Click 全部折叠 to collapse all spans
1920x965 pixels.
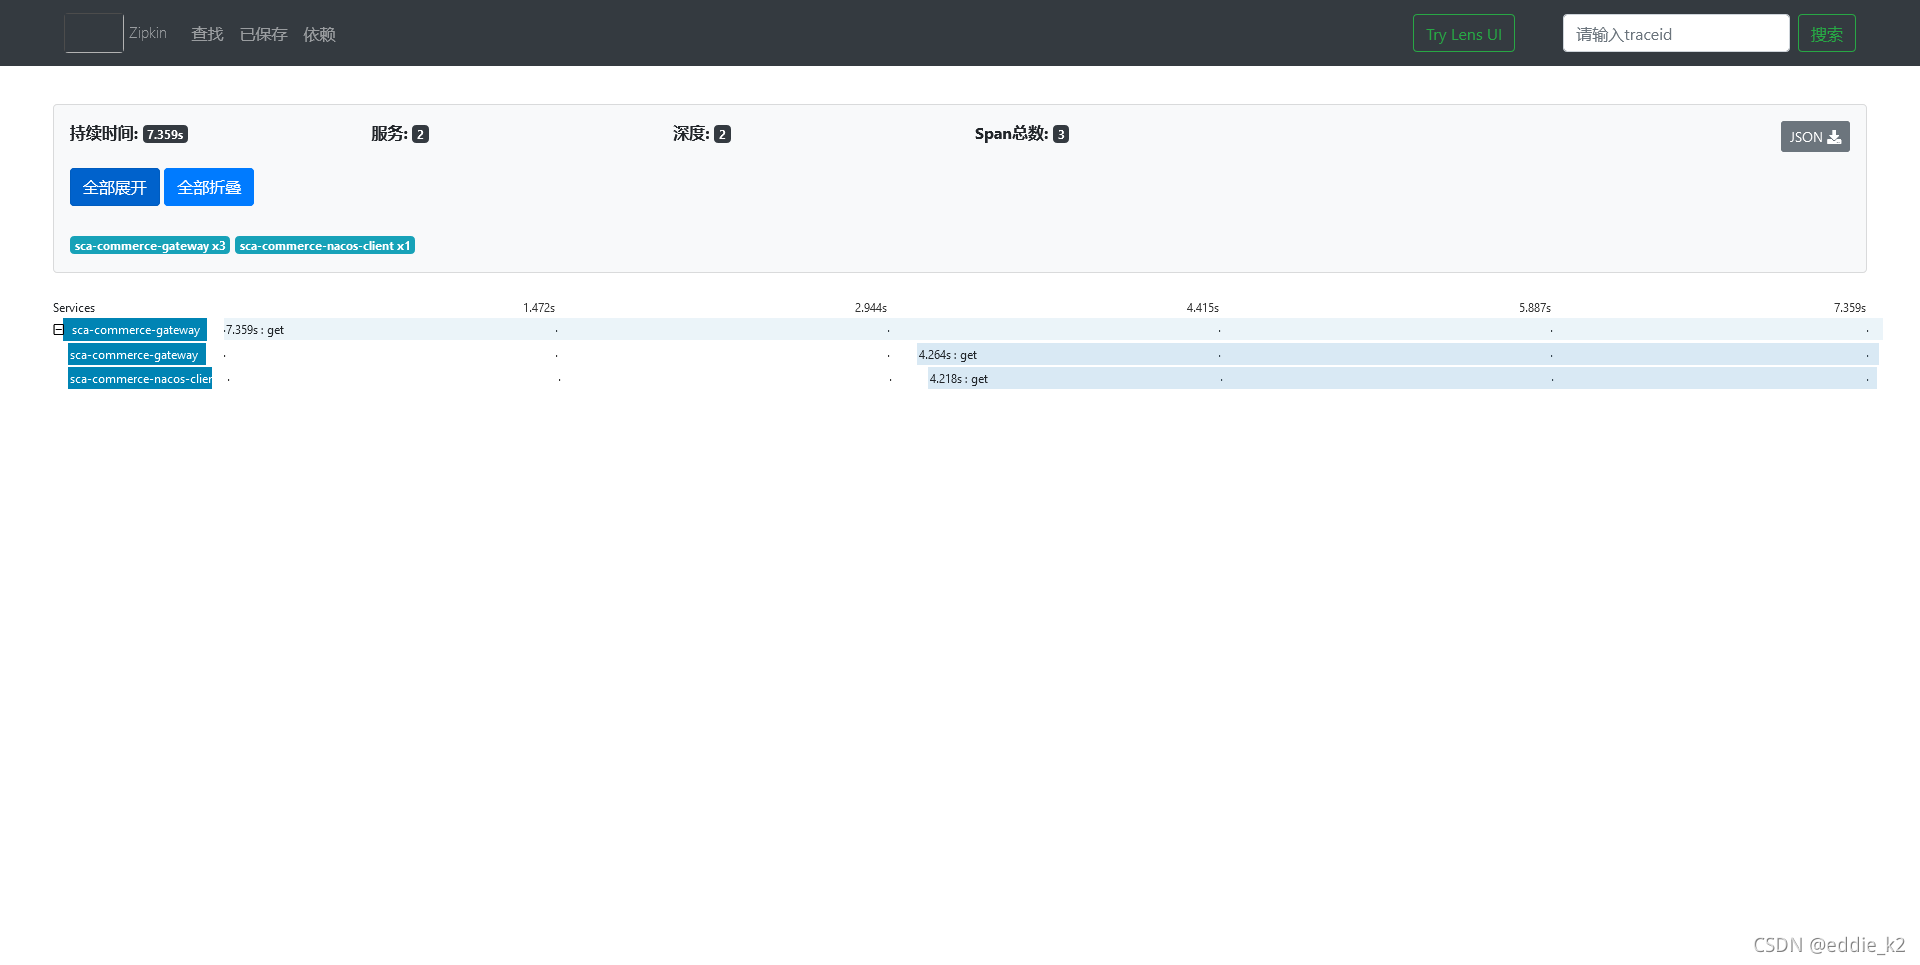coord(209,187)
